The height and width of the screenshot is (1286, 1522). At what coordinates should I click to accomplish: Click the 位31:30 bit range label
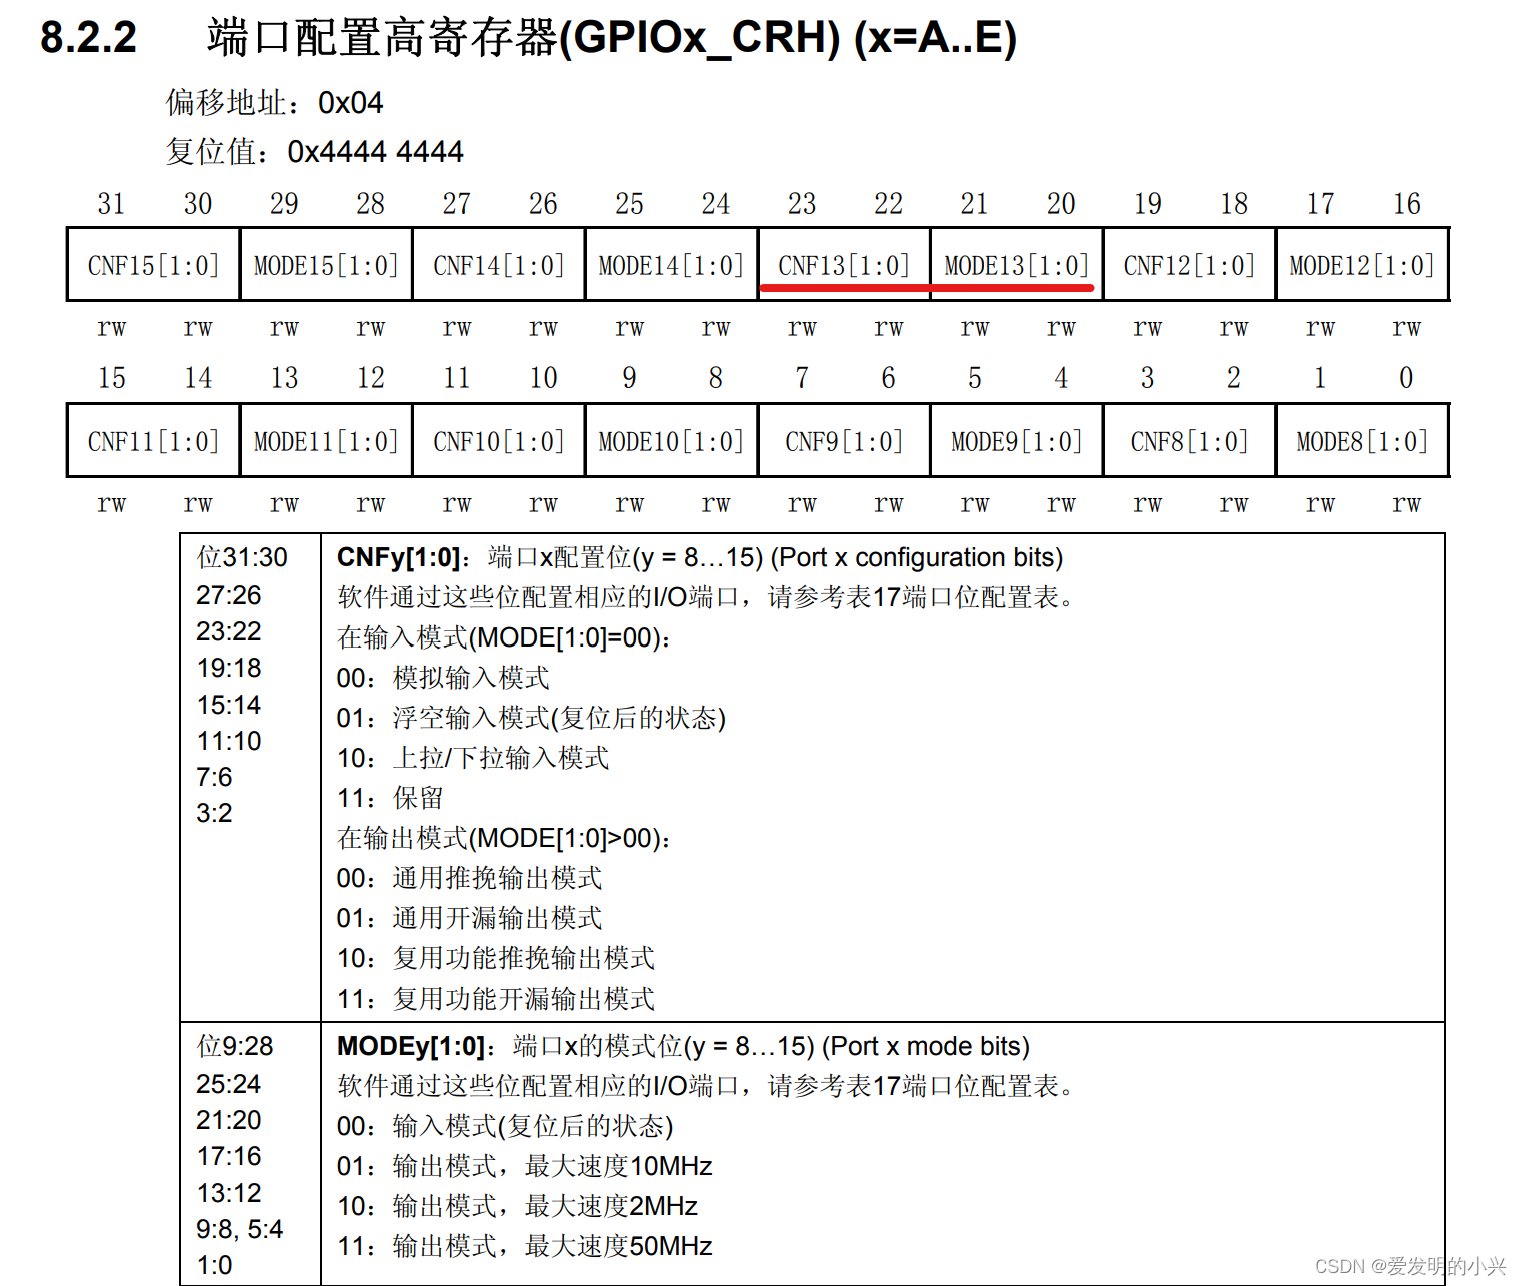coord(242,557)
